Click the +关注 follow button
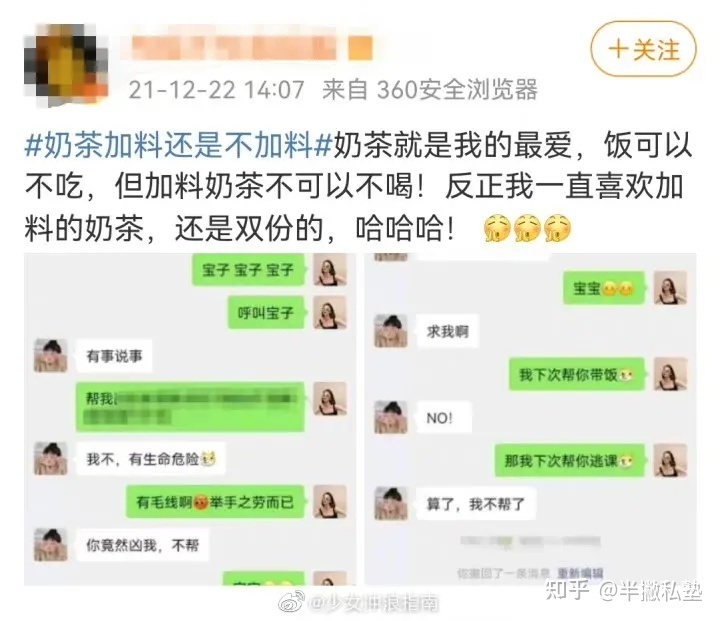 (x=643, y=49)
